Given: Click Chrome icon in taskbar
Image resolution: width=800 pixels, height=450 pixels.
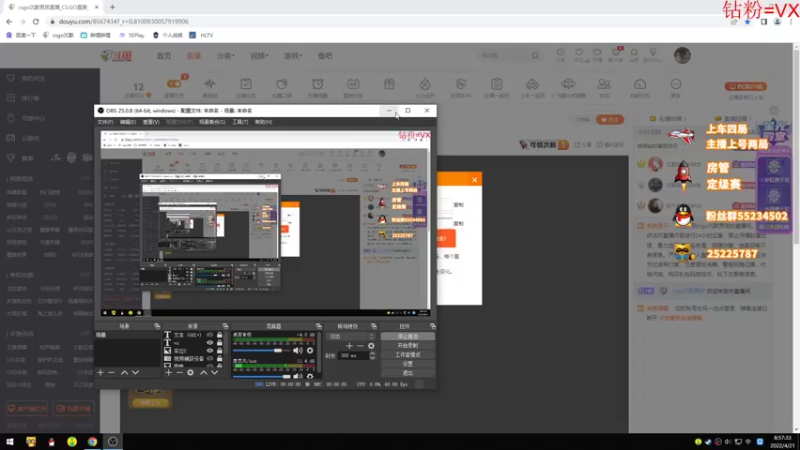Looking at the screenshot, I should [92, 442].
